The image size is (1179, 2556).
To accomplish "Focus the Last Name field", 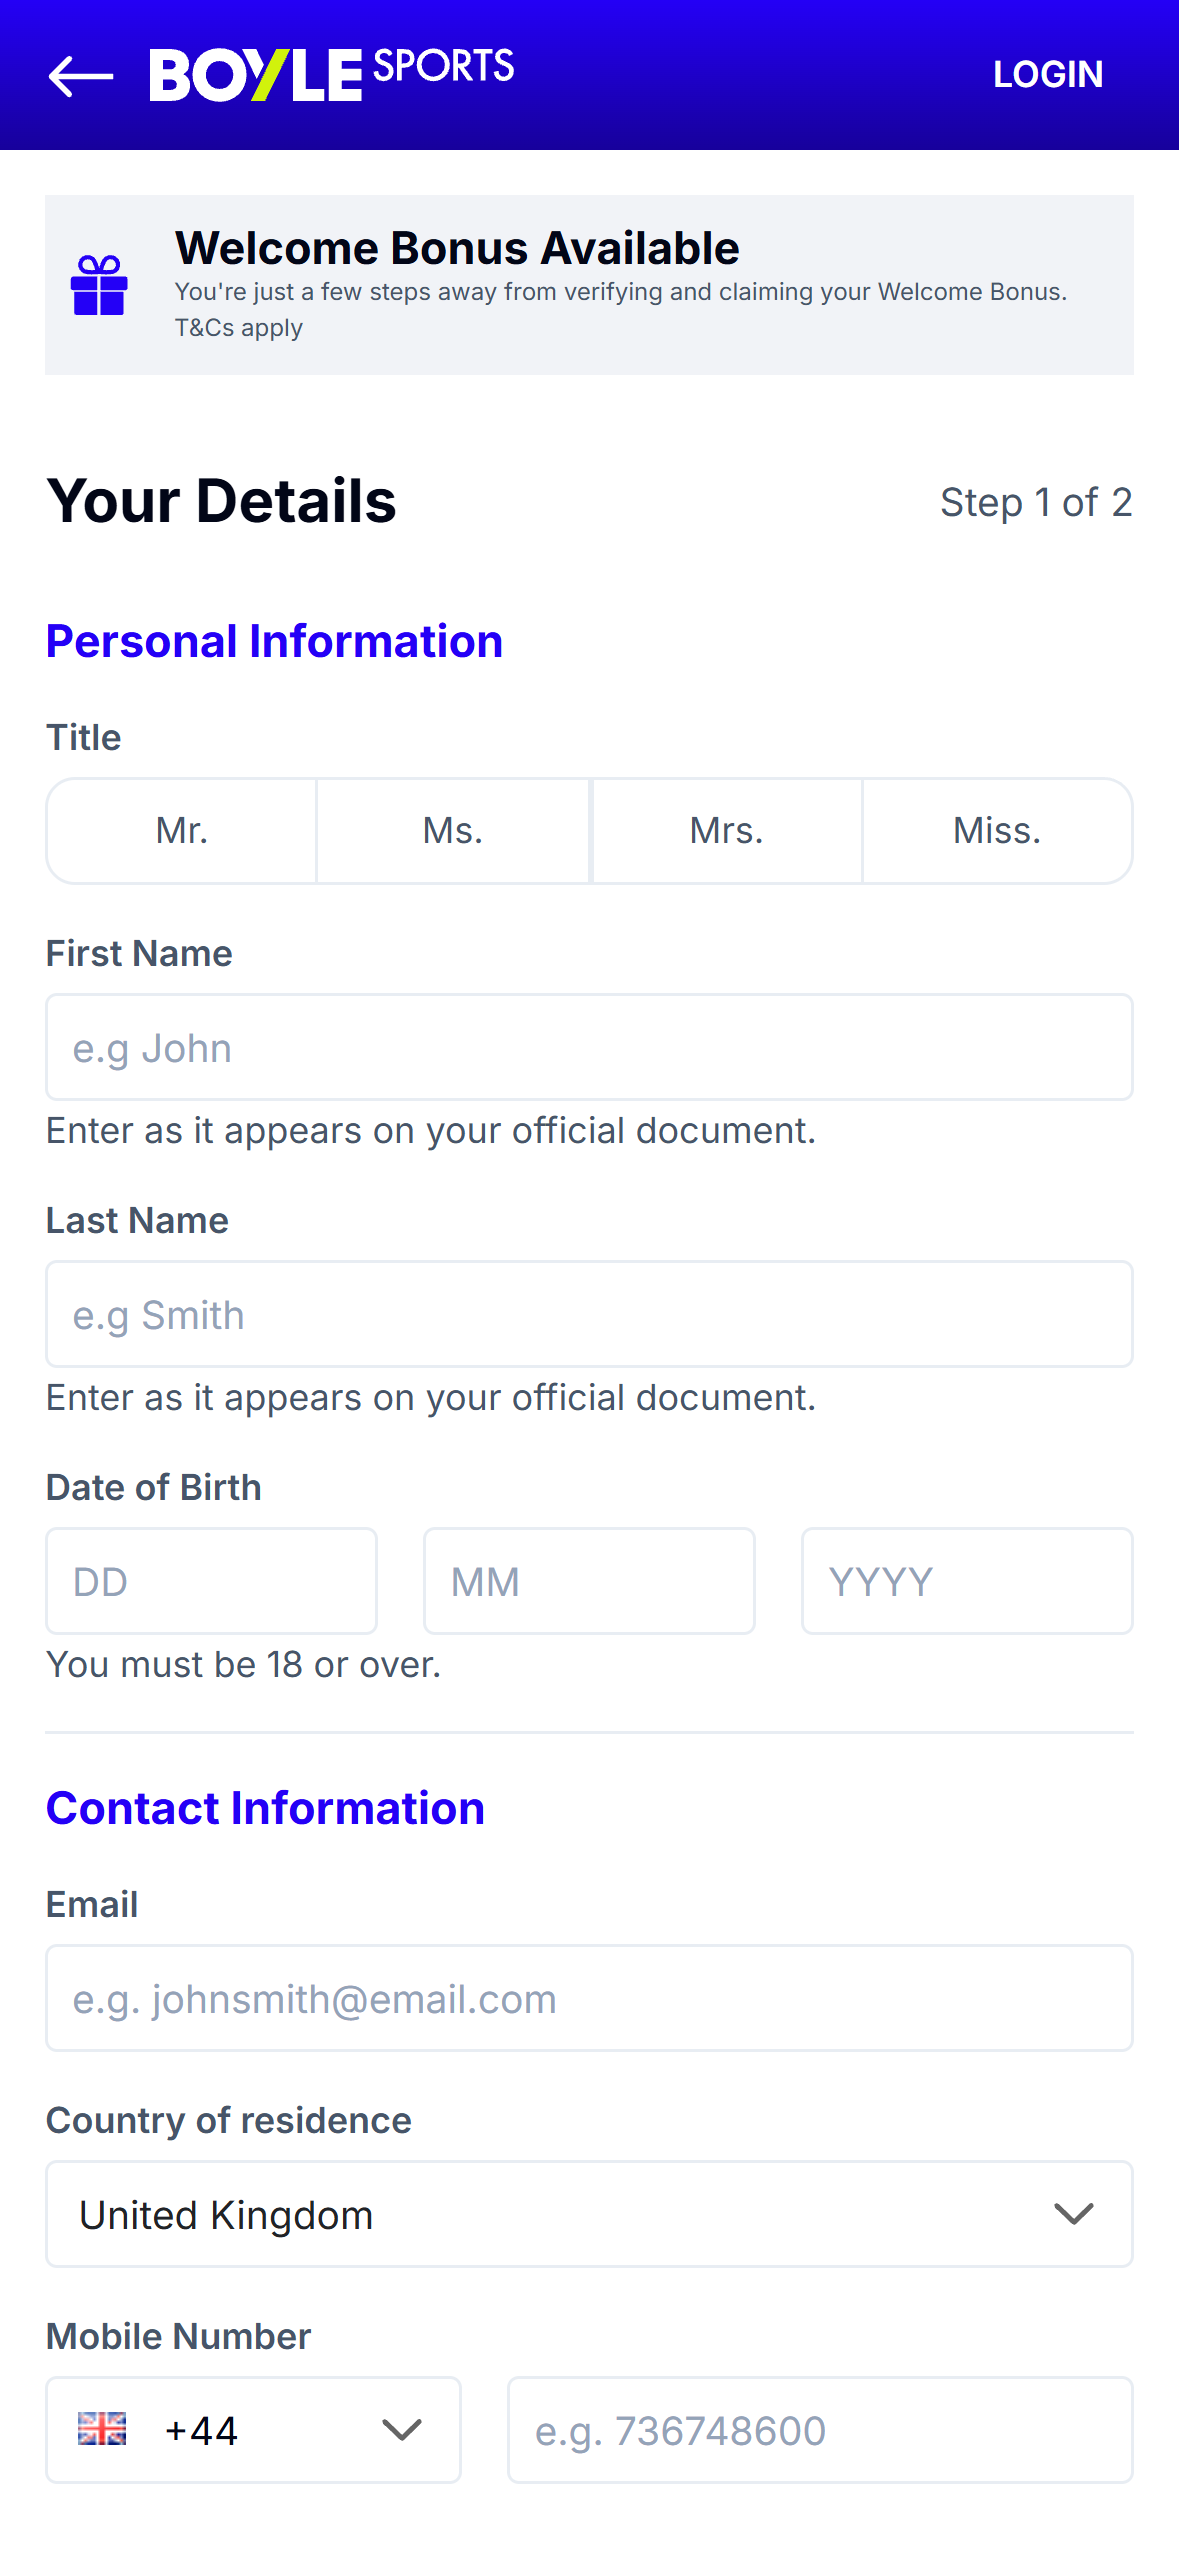I will coord(589,1314).
